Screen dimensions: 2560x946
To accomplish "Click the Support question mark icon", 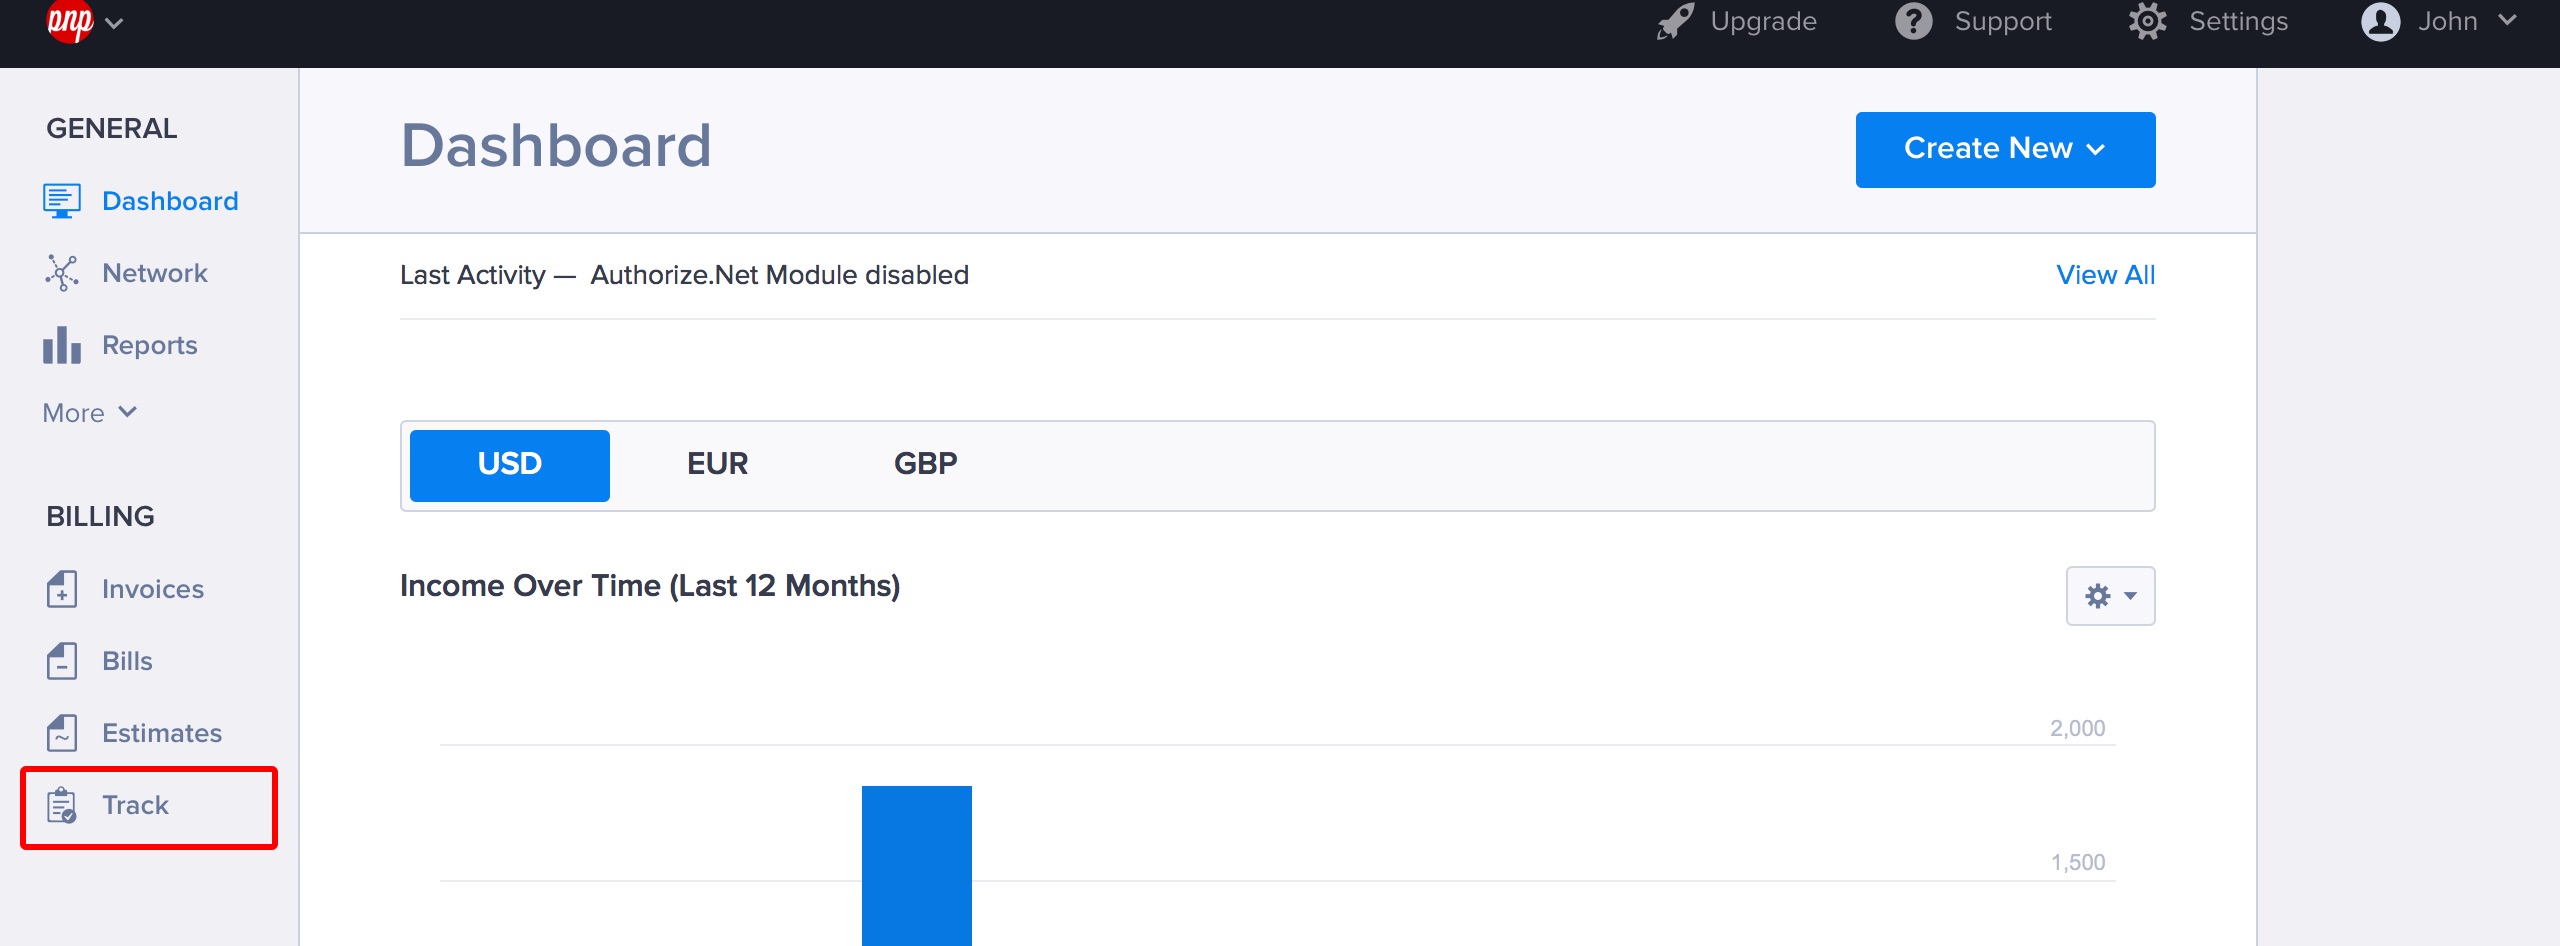I will pos(1913,21).
